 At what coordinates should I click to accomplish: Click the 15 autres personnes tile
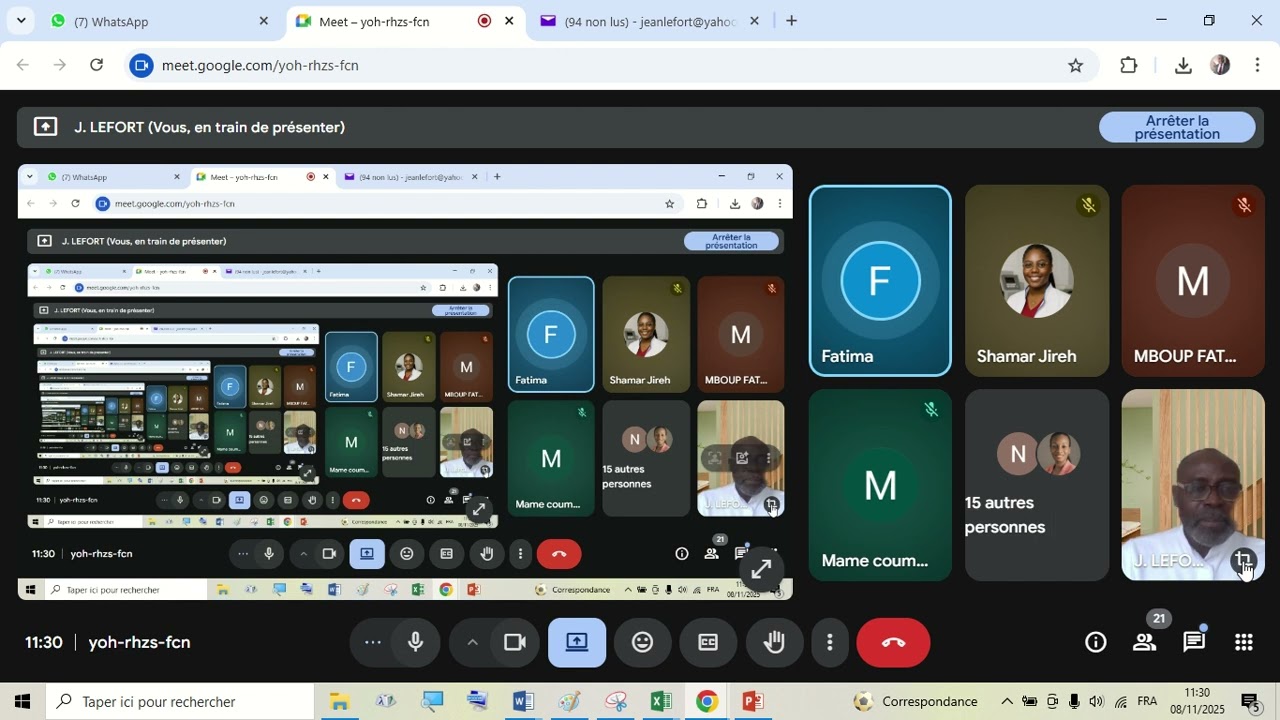click(x=1037, y=485)
